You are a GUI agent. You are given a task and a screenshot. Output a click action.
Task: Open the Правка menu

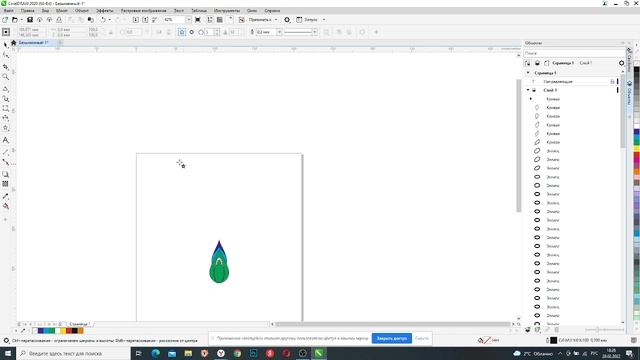point(27,11)
